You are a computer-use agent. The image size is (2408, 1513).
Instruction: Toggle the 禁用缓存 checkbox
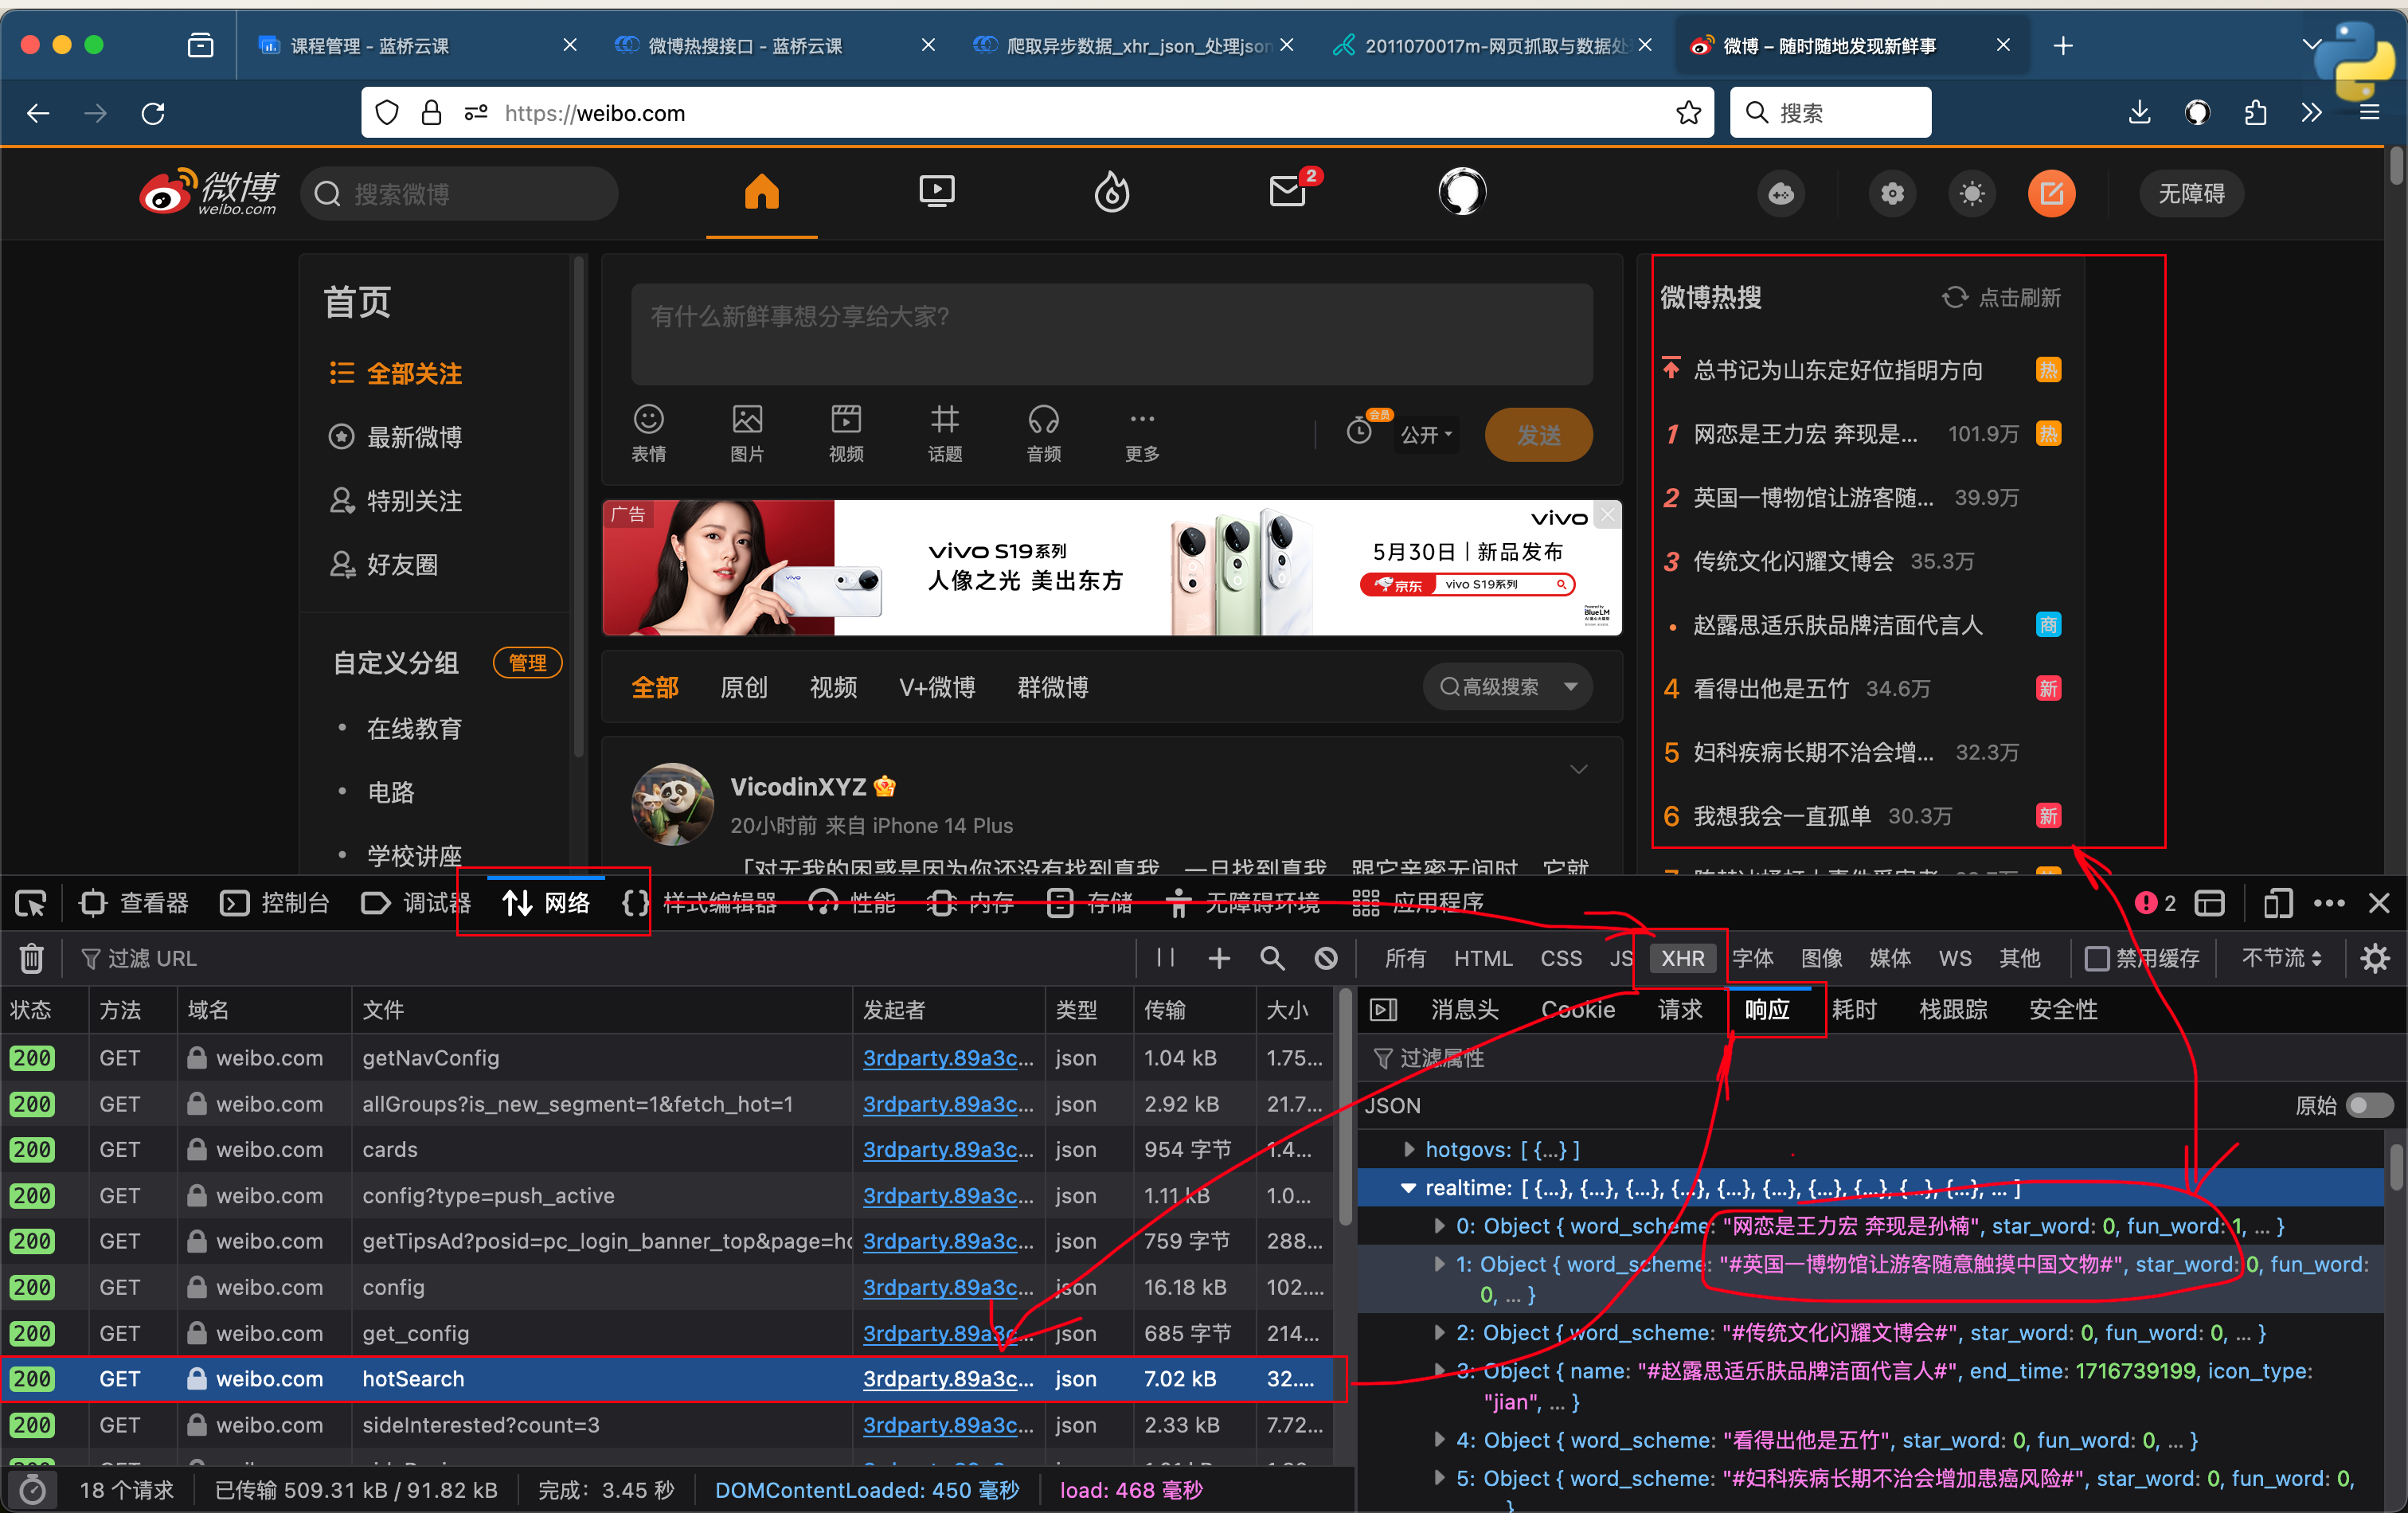(x=2097, y=958)
